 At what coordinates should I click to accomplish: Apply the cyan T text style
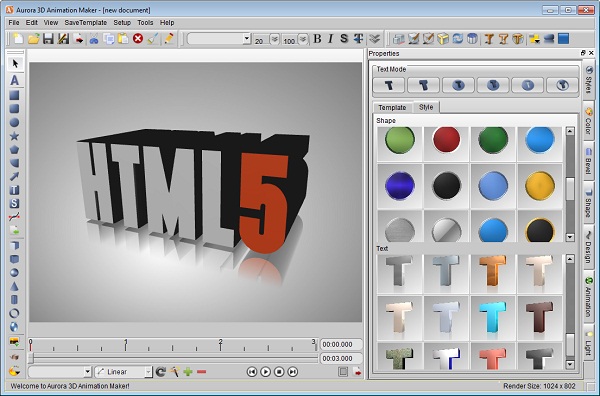[493, 318]
